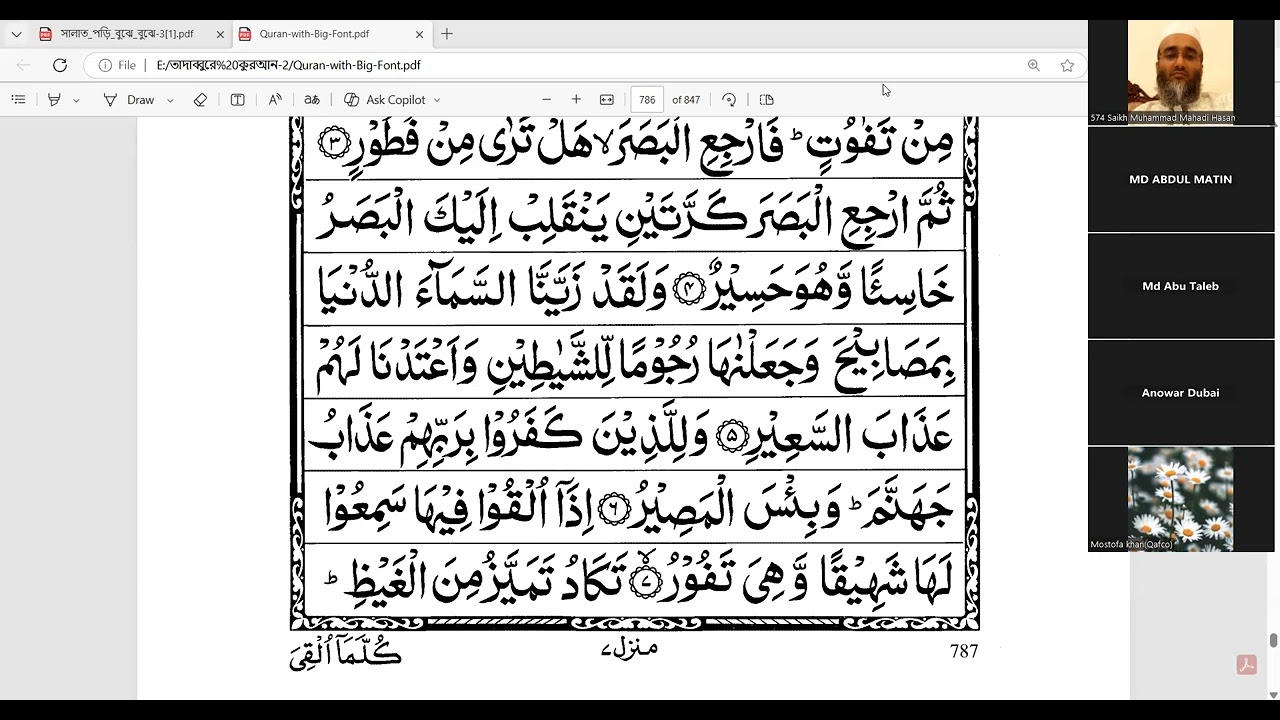Click the Add text tool icon
The height and width of the screenshot is (720, 1280).
pos(237,100)
